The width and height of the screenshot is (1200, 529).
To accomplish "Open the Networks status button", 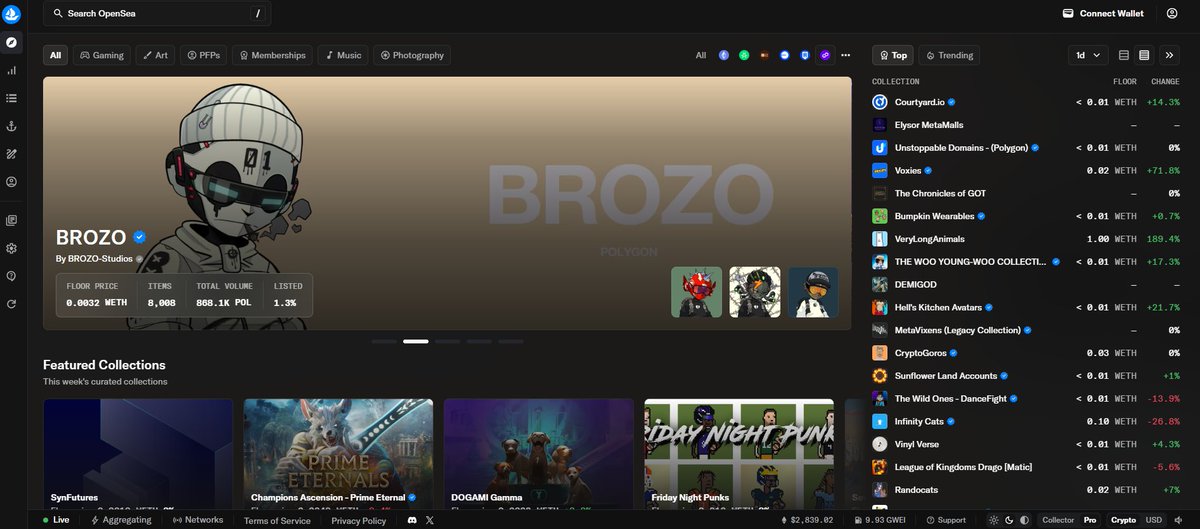I will click(x=198, y=520).
